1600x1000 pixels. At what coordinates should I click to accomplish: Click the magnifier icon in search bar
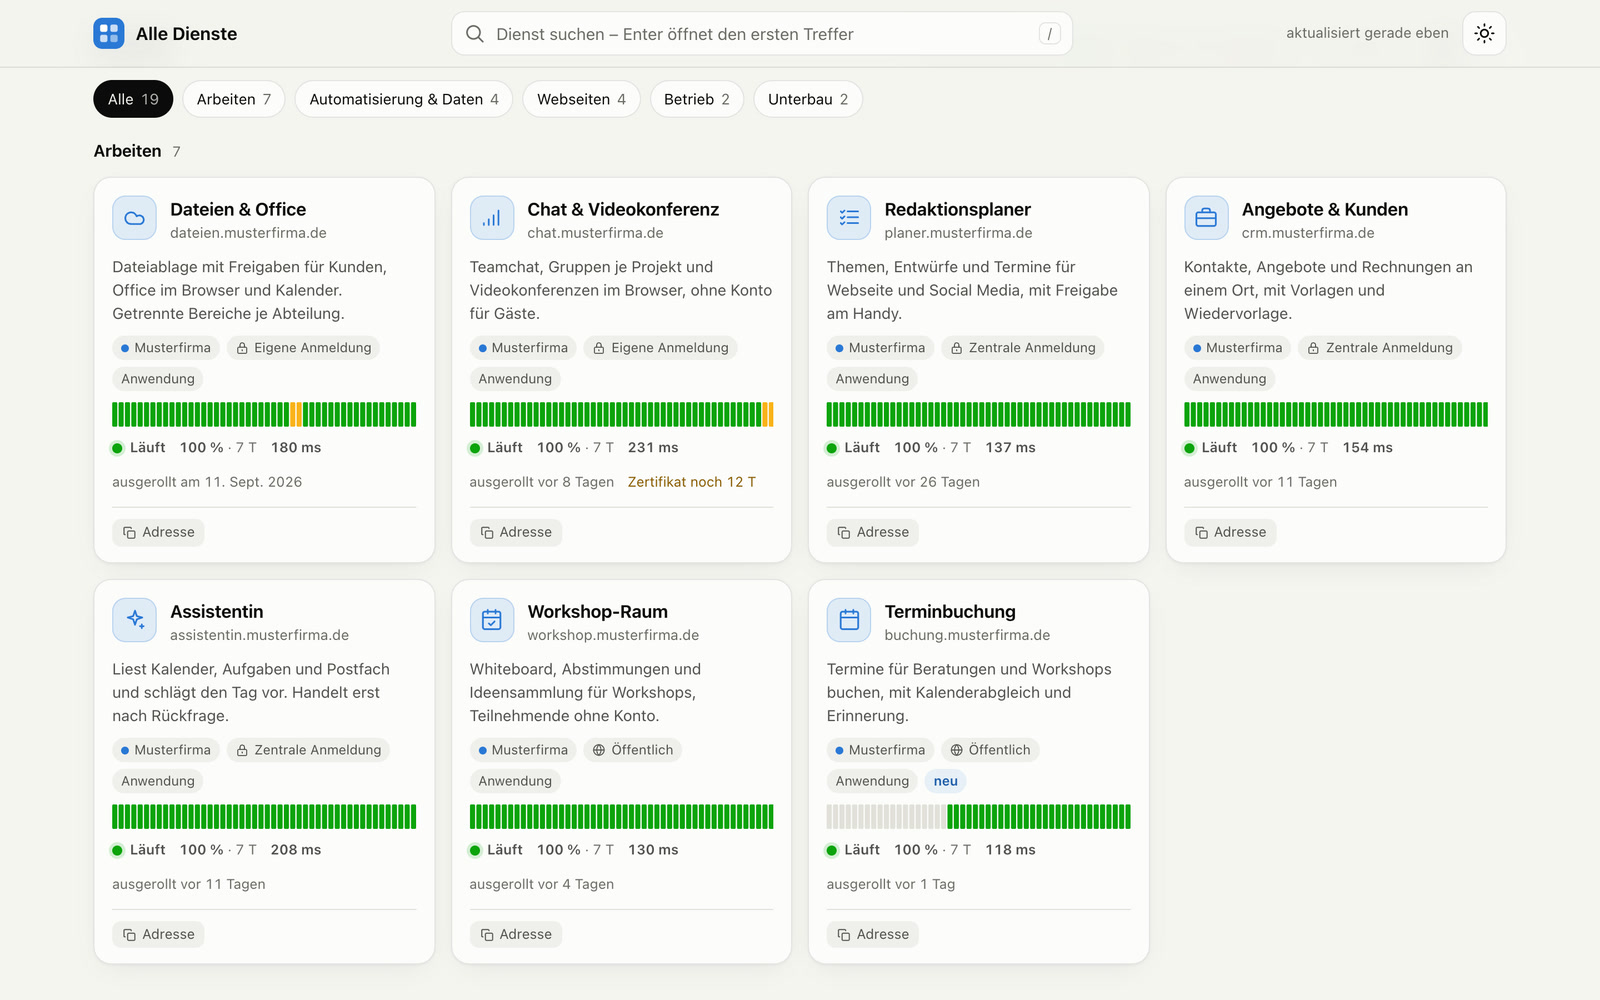click(x=475, y=34)
